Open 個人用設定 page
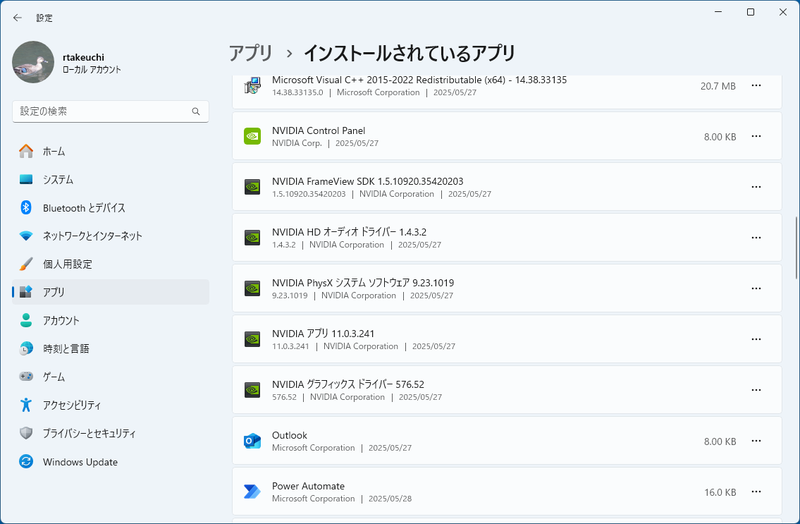Screen dimensions: 800x524 click(110, 264)
